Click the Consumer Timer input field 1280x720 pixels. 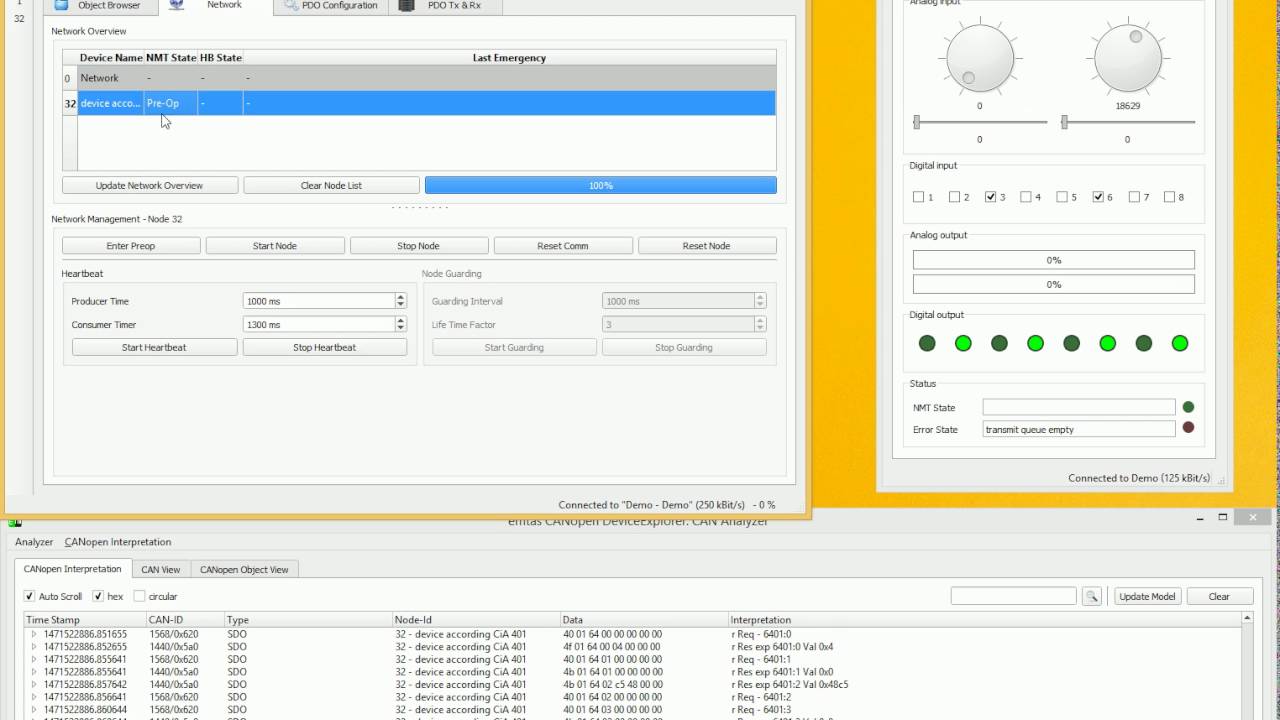click(x=318, y=324)
